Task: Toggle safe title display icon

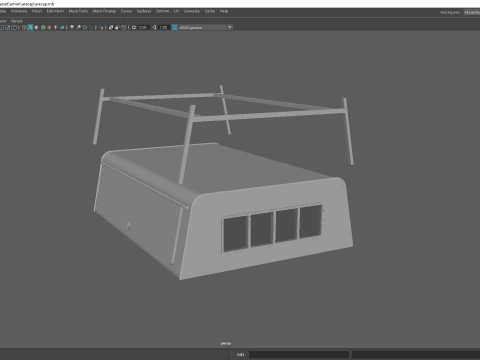Action: pos(14,27)
